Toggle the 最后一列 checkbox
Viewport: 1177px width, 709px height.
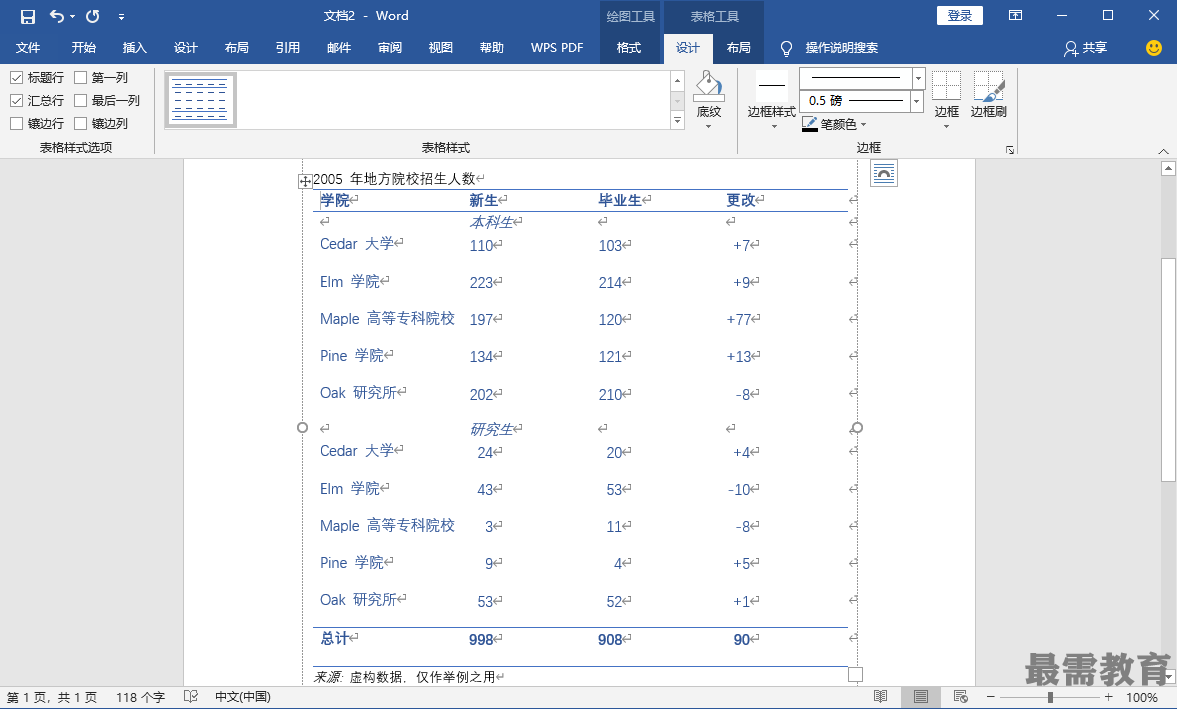[x=80, y=101]
